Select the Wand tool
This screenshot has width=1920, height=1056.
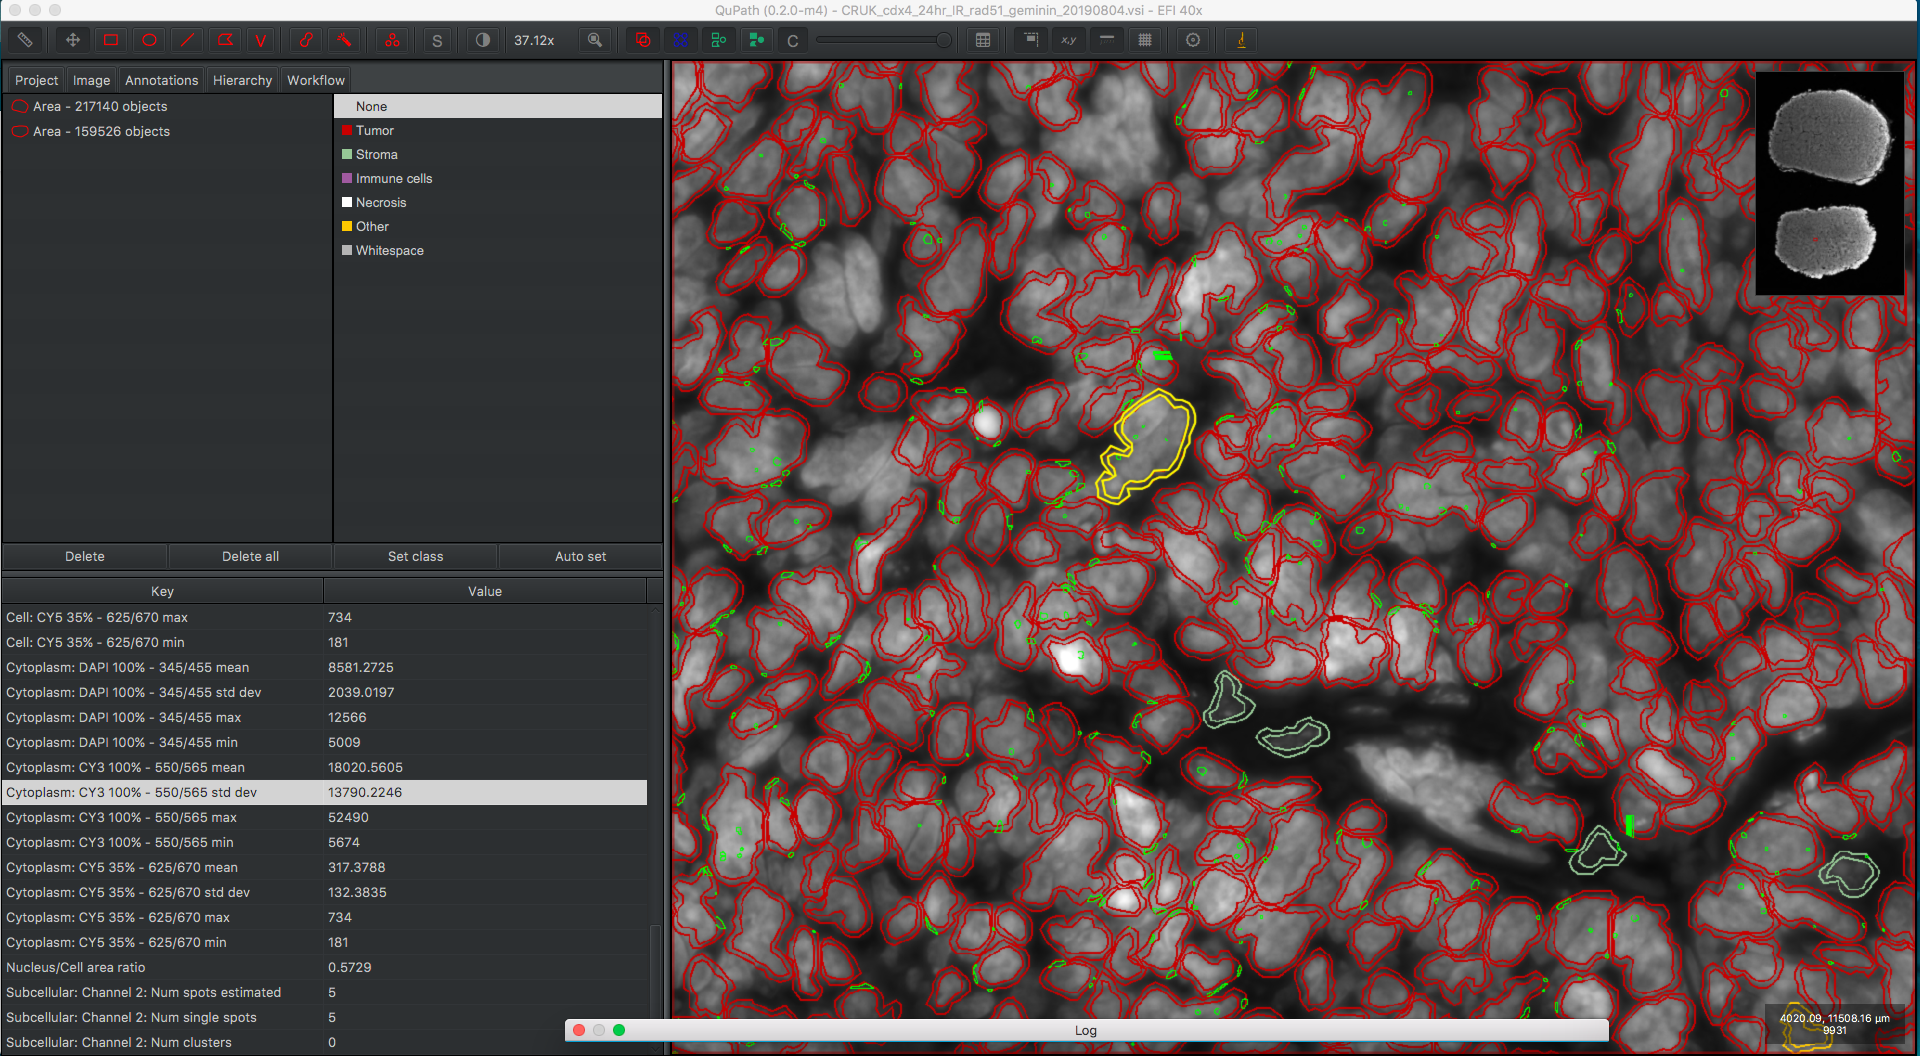click(344, 40)
